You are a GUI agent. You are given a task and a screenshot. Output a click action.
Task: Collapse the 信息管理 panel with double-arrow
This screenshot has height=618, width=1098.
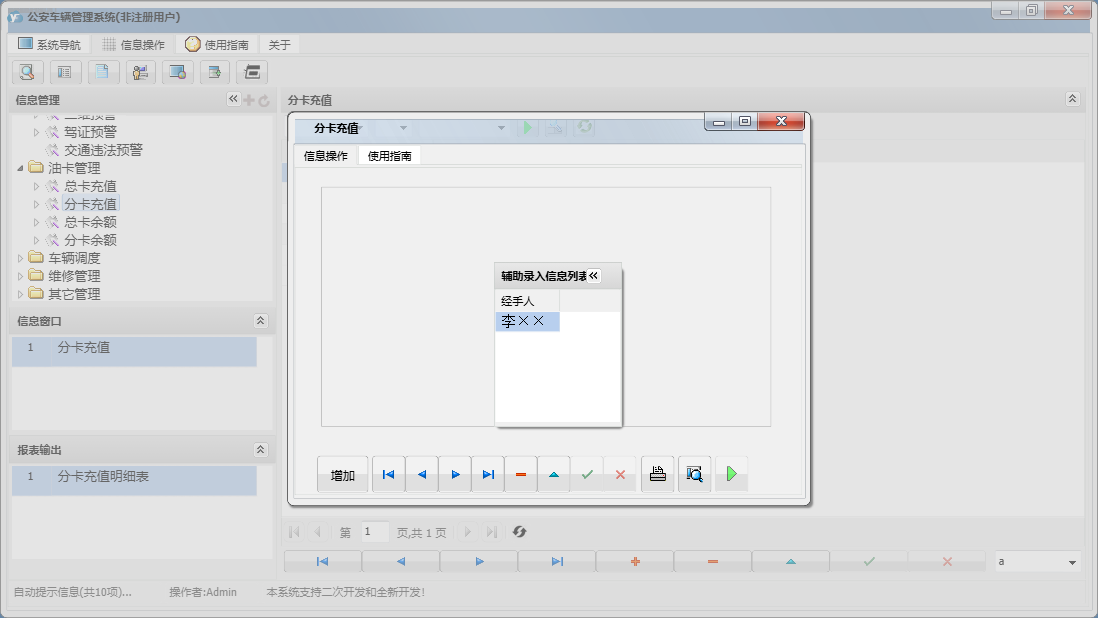233,99
